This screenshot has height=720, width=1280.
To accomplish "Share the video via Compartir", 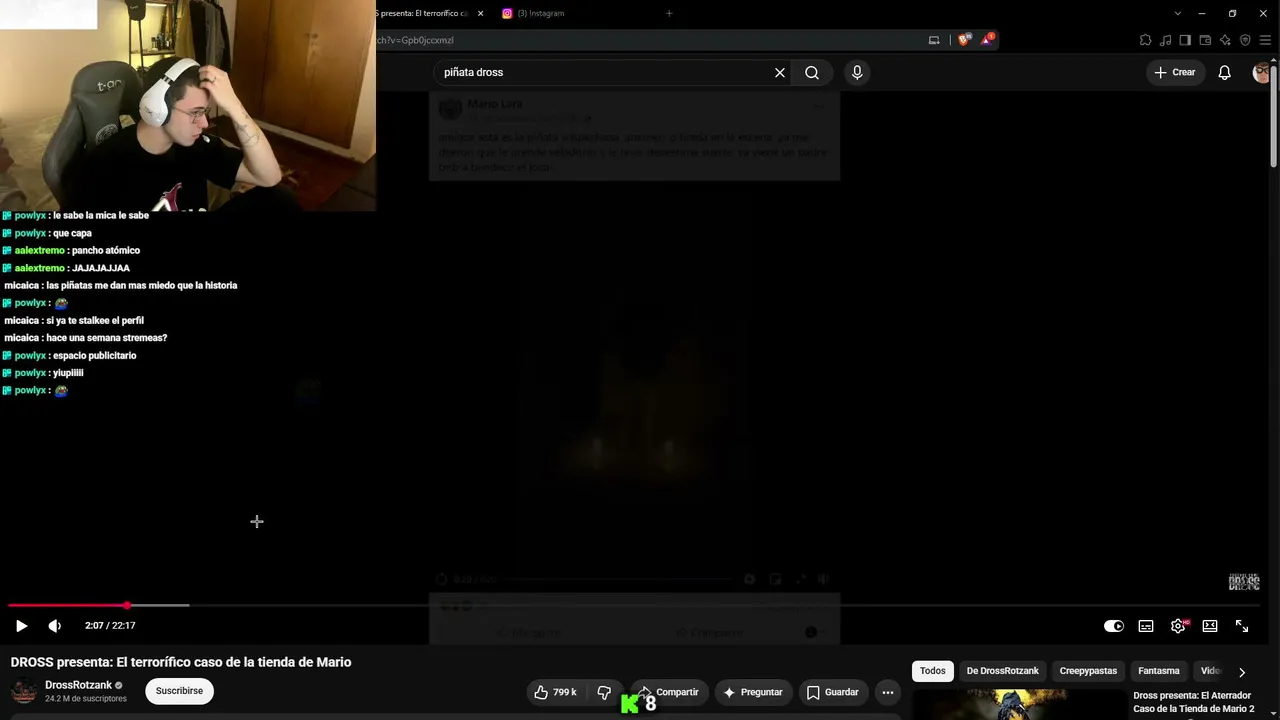I will click(x=668, y=692).
